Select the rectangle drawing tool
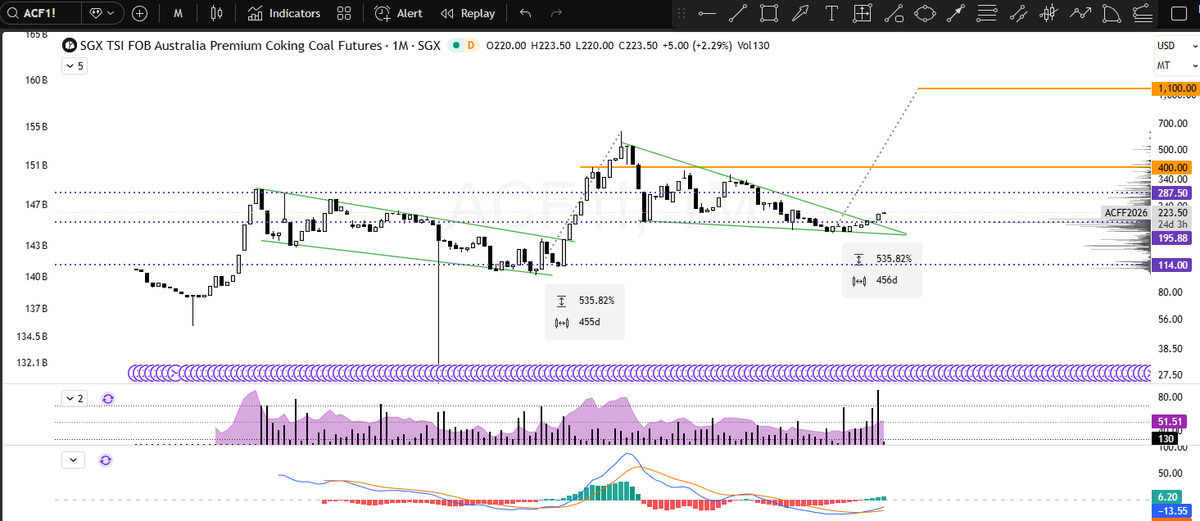Image resolution: width=1200 pixels, height=521 pixels. tap(769, 14)
